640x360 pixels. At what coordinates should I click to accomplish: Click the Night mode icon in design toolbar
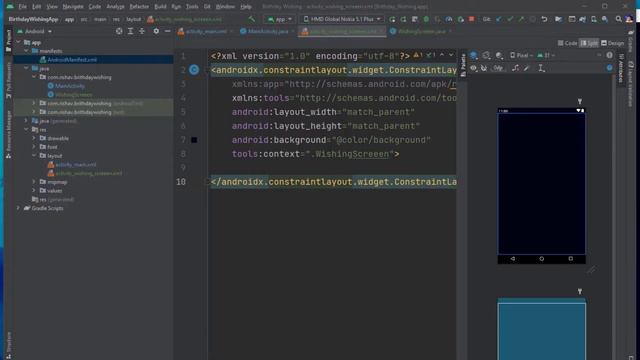pos(499,55)
